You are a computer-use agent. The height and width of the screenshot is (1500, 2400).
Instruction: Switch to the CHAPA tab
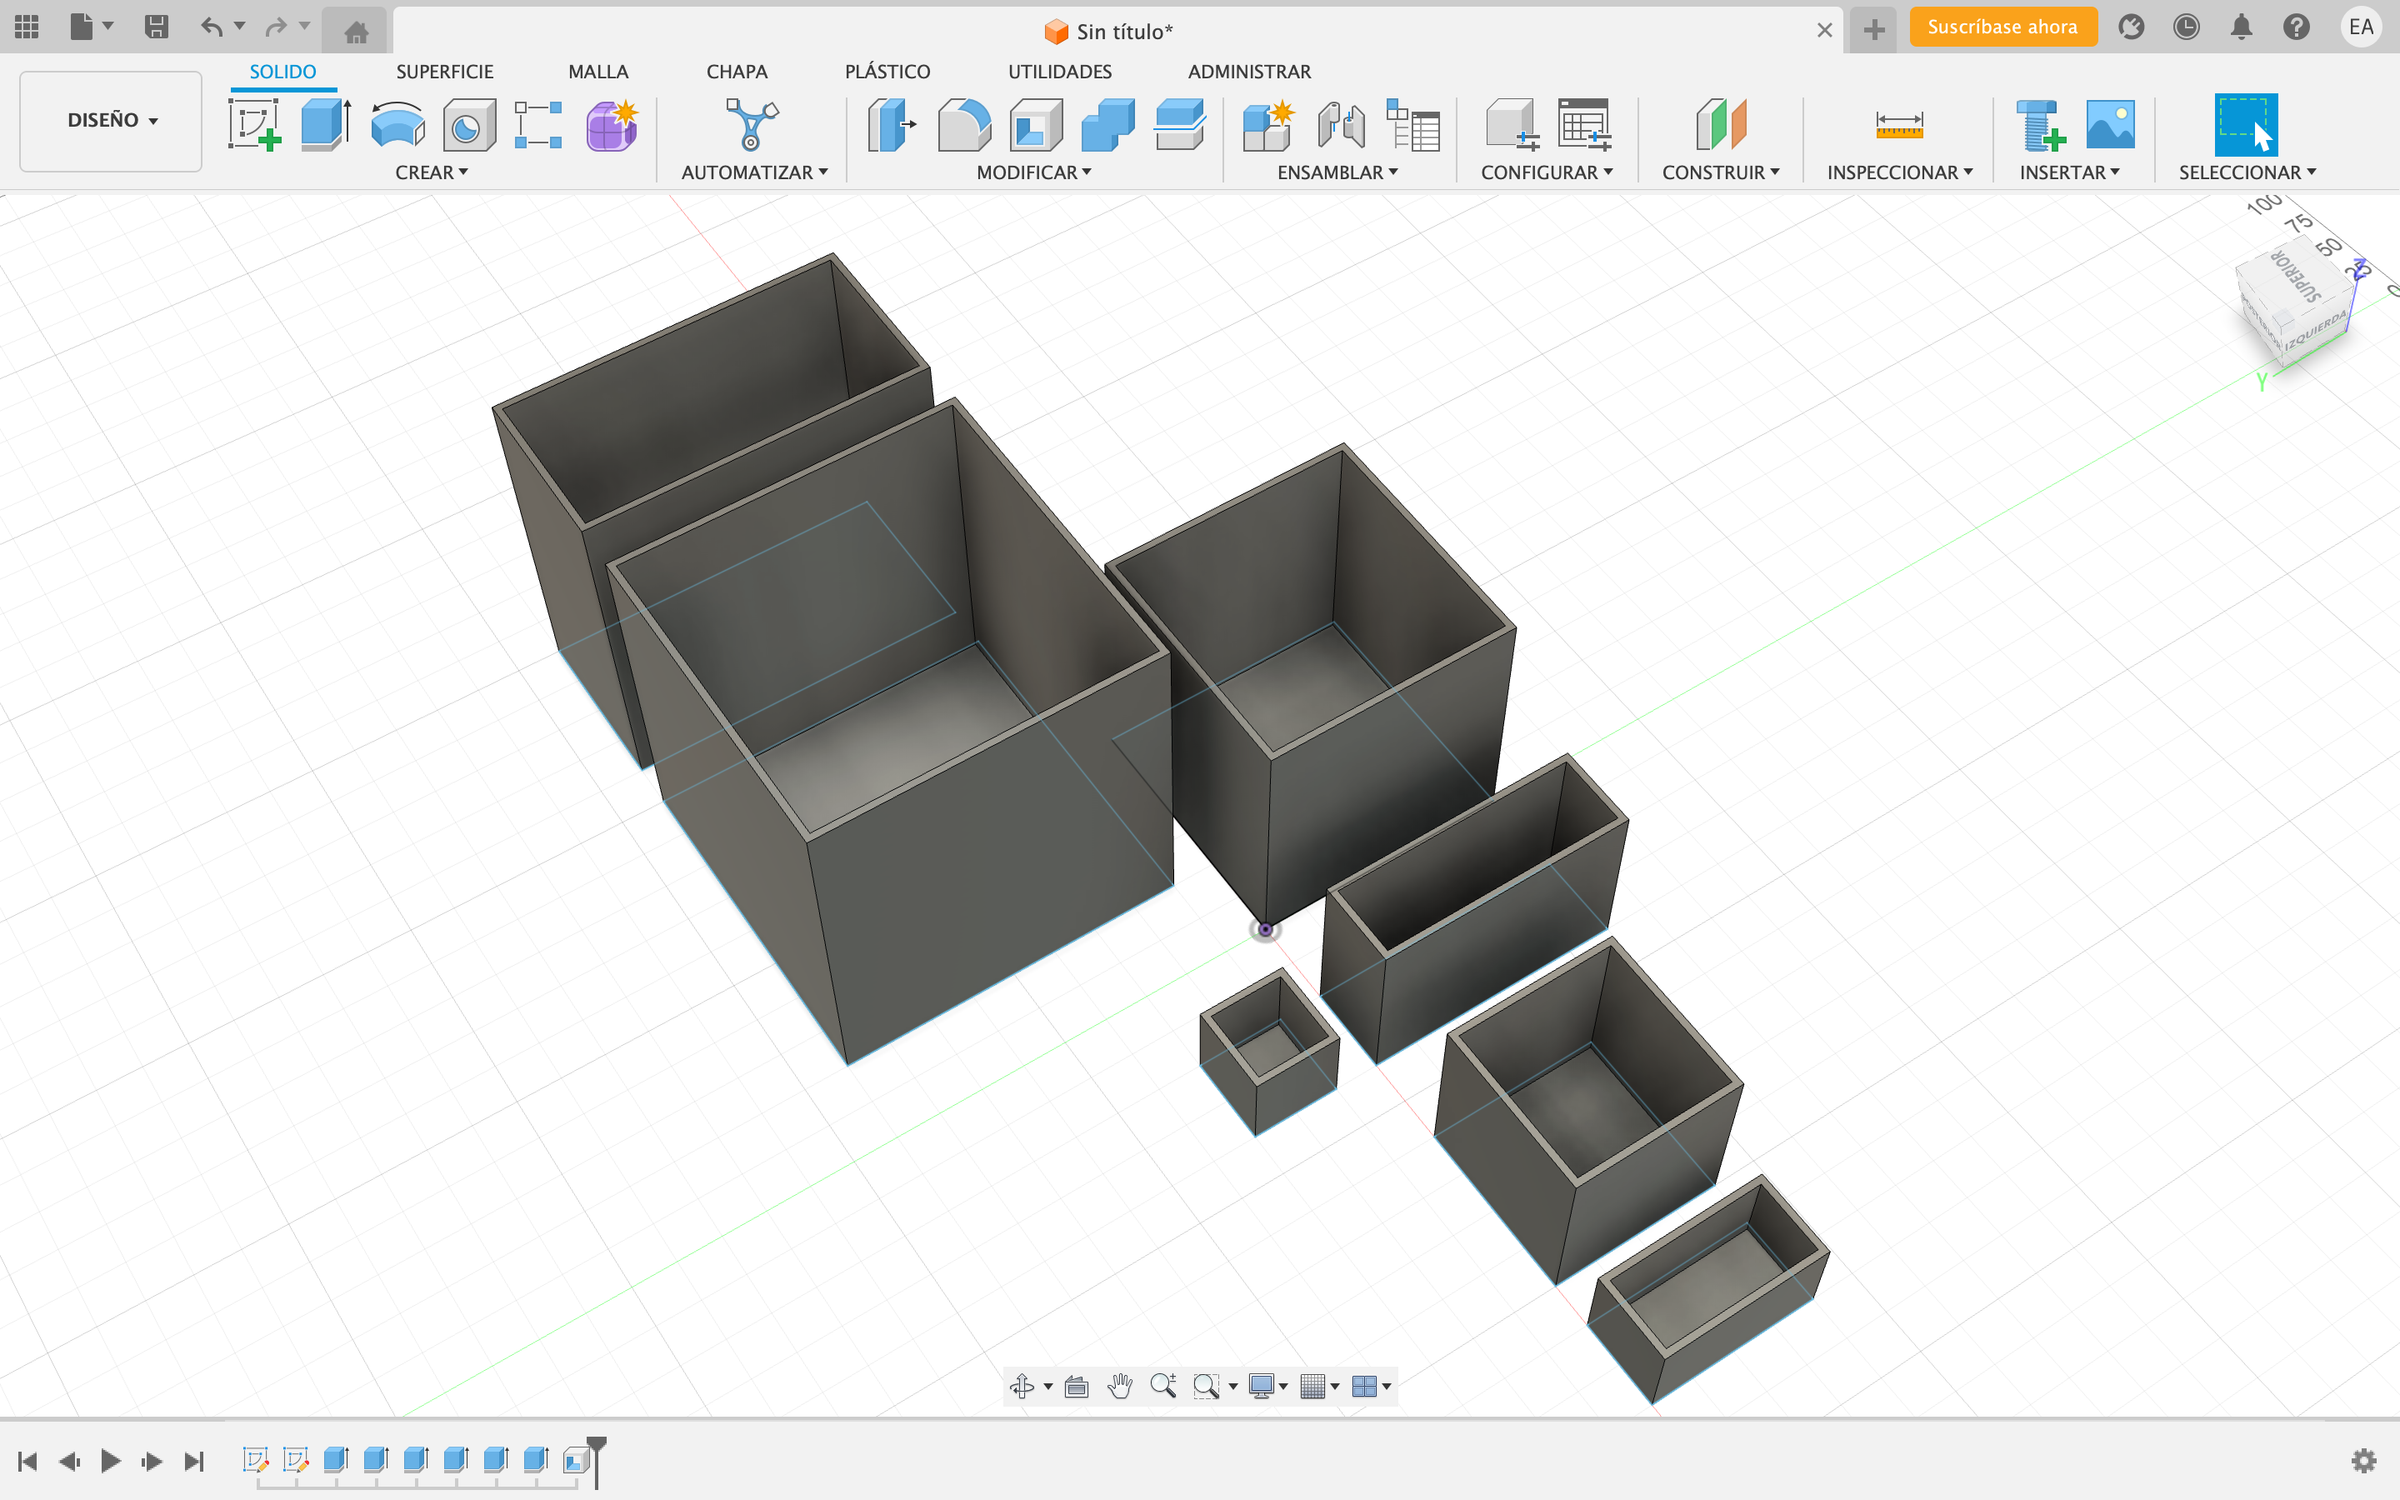[737, 72]
